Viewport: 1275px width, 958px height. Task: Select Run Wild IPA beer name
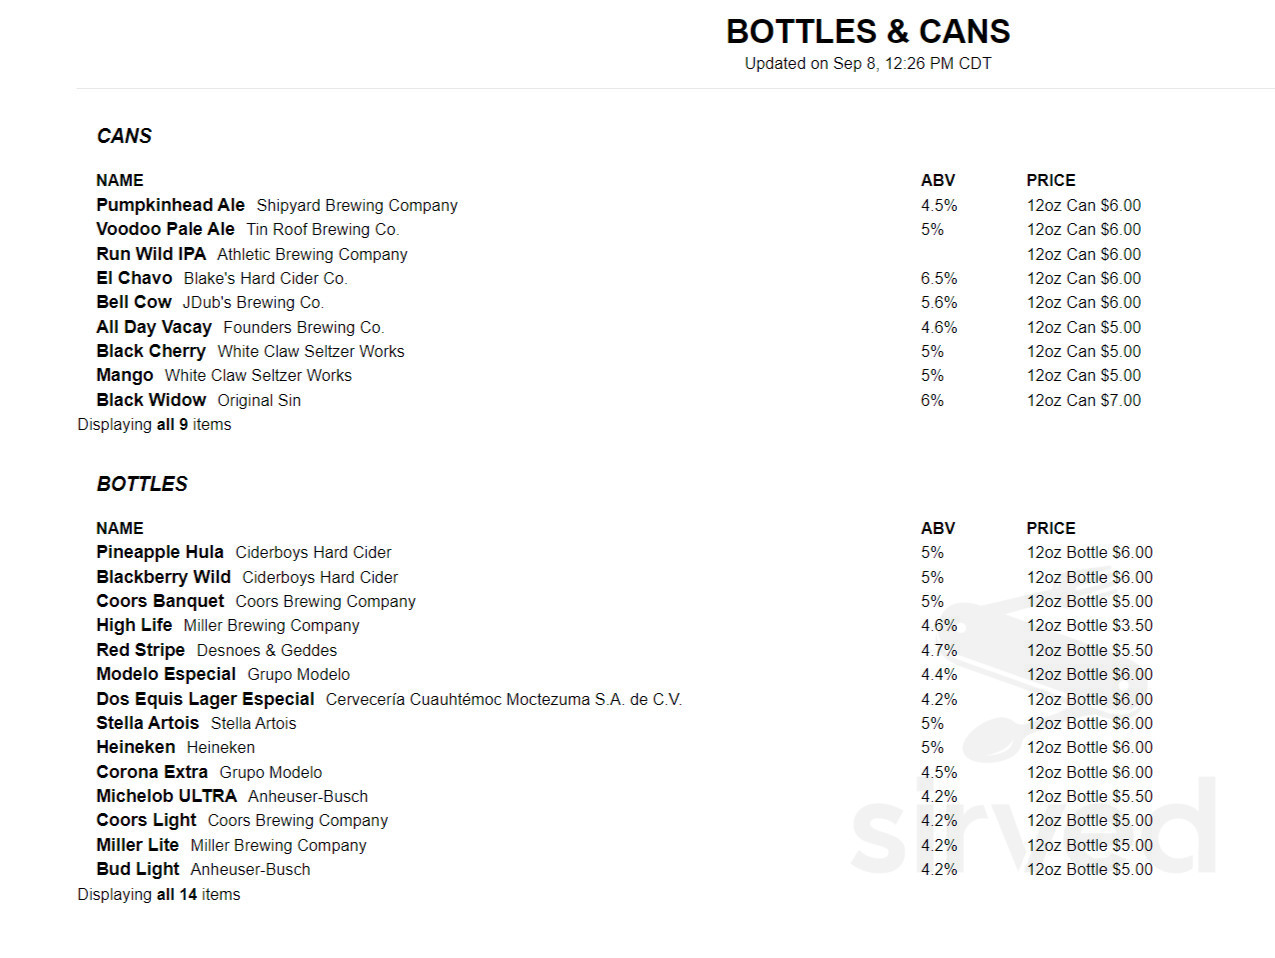click(151, 254)
